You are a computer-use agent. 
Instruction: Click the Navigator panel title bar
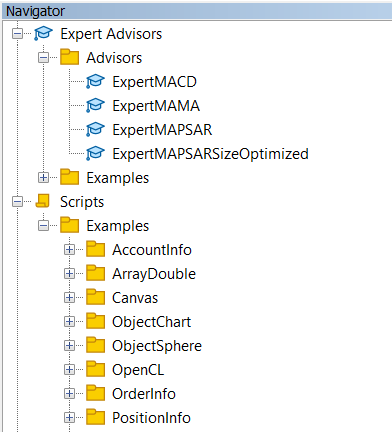pos(197,11)
